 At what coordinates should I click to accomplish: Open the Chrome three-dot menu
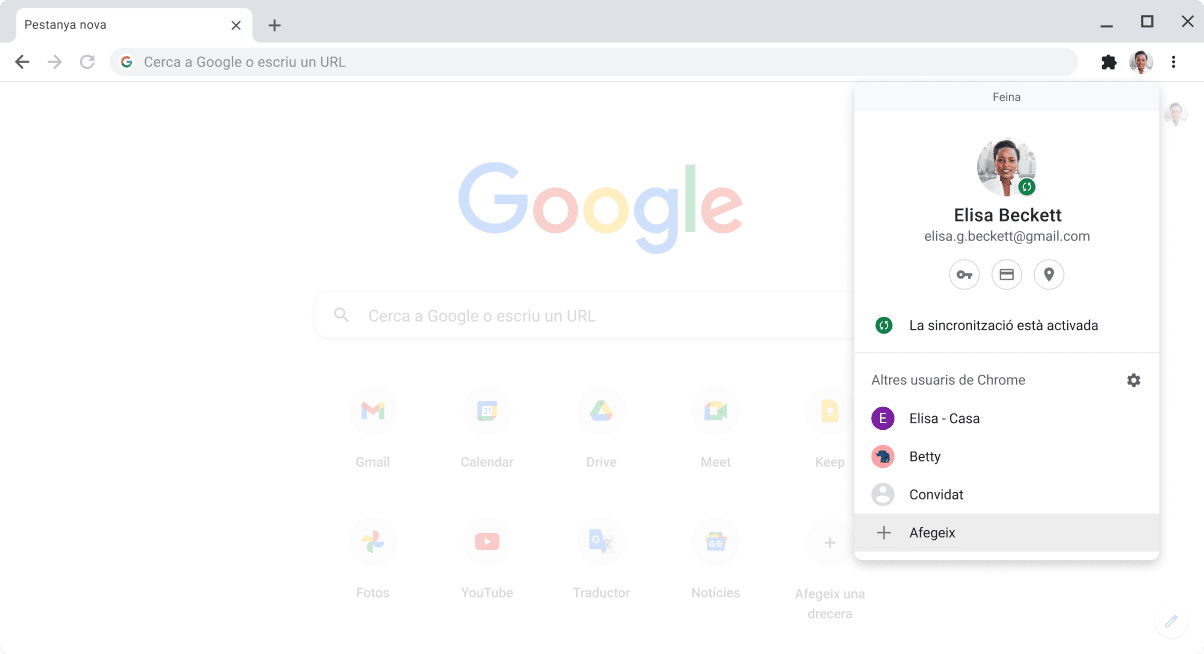pos(1174,62)
